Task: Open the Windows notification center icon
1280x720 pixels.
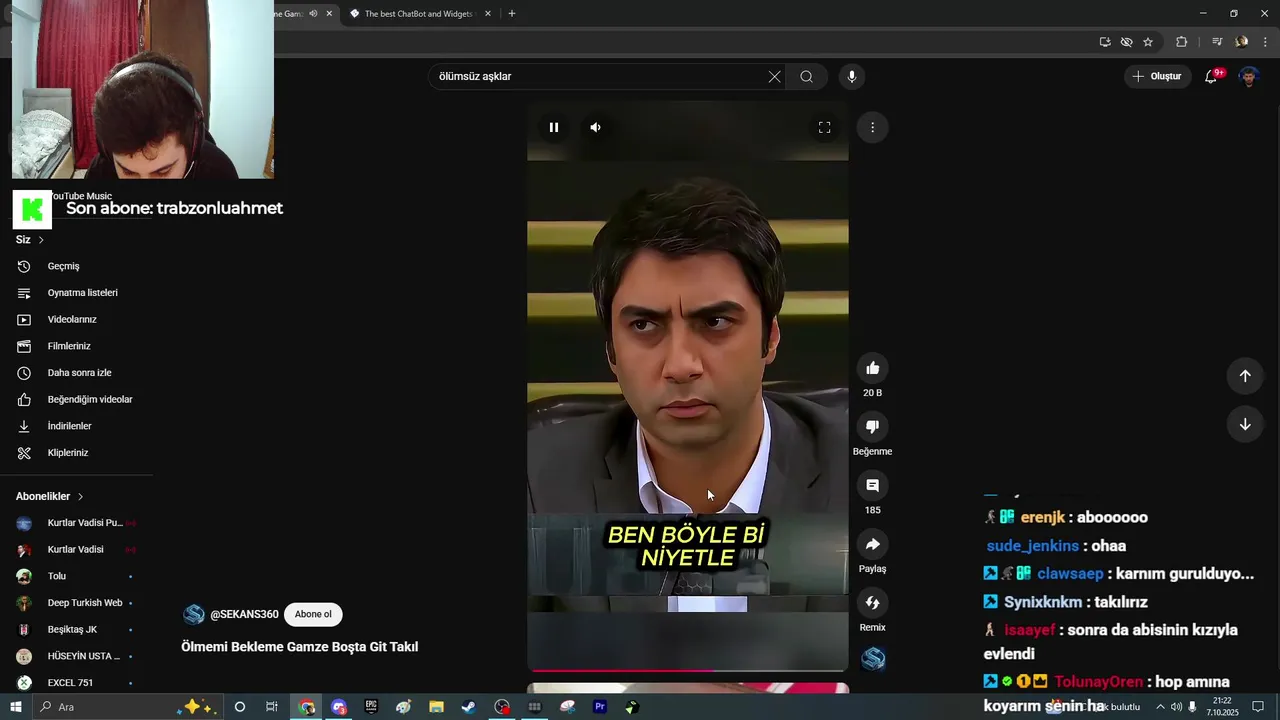Action: point(1258,707)
